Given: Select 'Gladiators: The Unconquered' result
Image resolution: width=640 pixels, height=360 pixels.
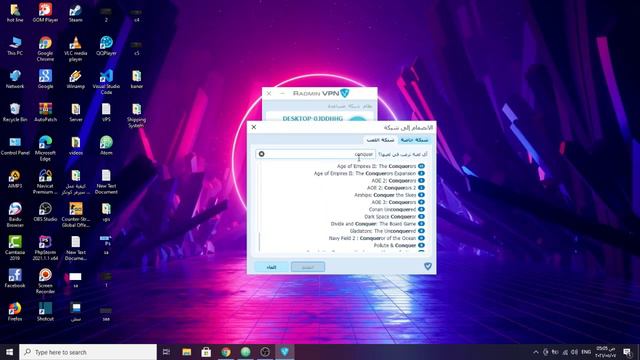Looking at the screenshot, I should [x=387, y=231].
